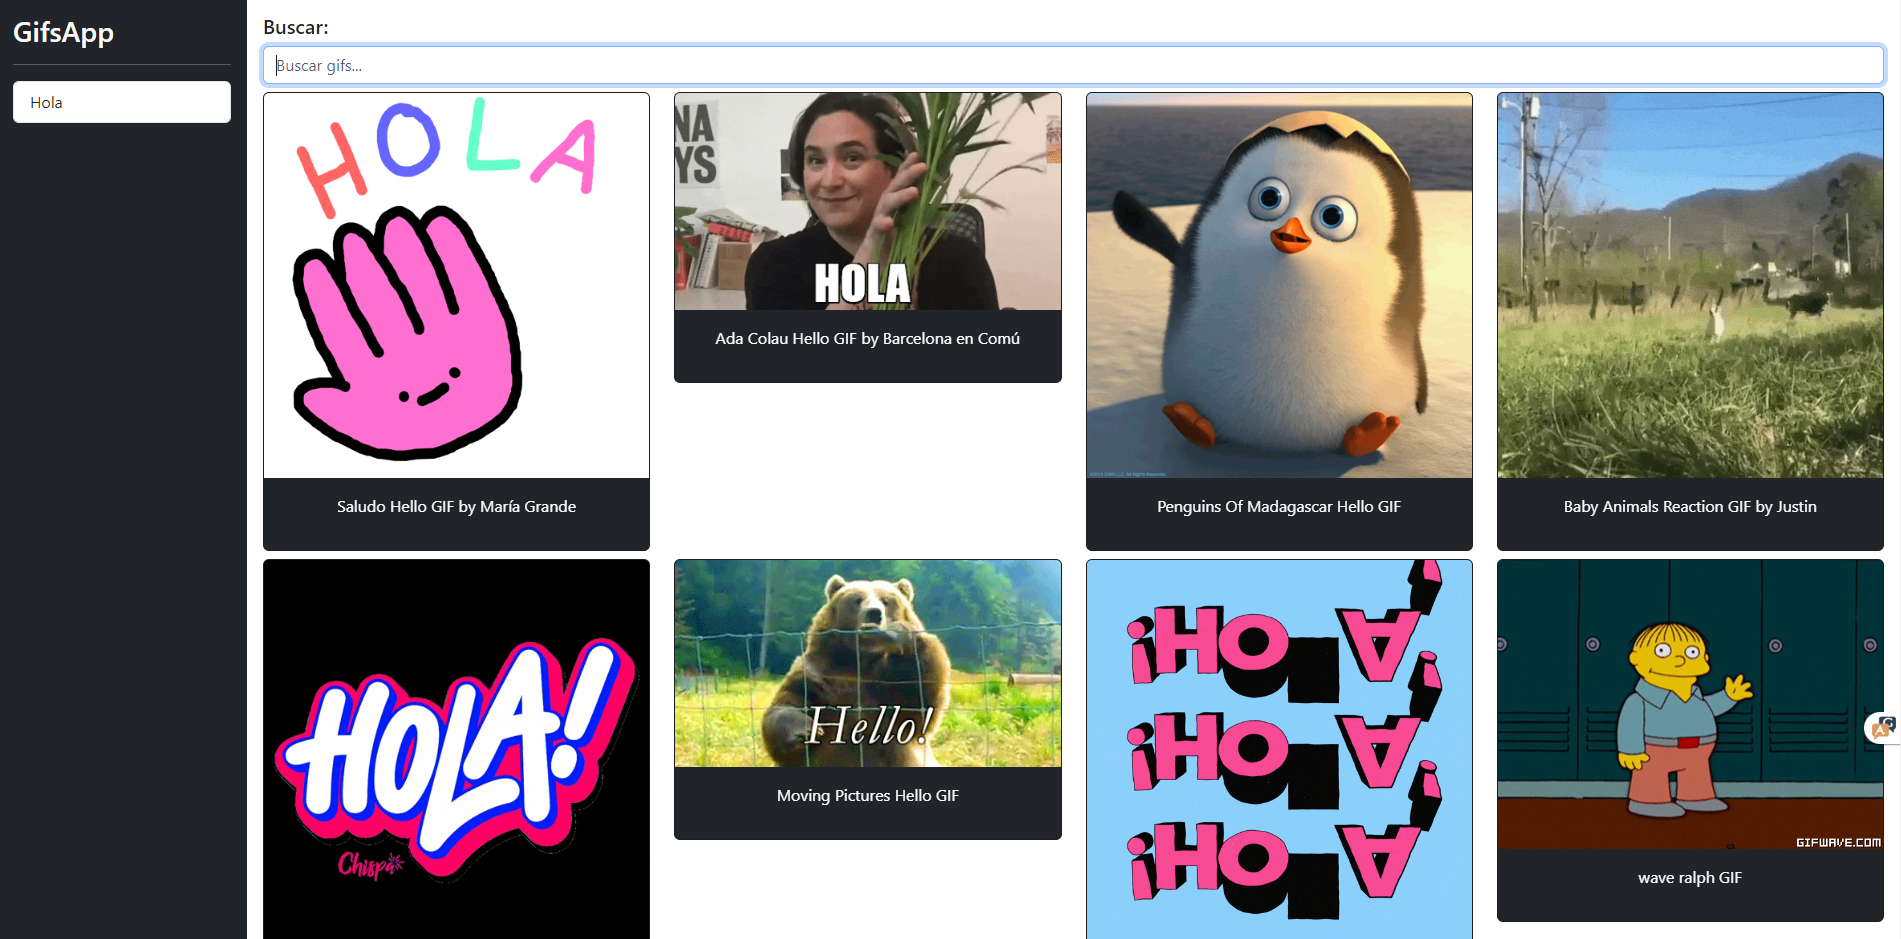
Task: Open the Moving Pictures Hello GIF
Action: click(x=867, y=663)
